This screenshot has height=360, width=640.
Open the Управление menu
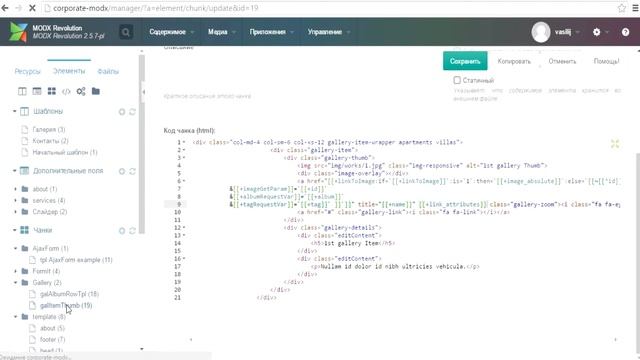[329, 32]
